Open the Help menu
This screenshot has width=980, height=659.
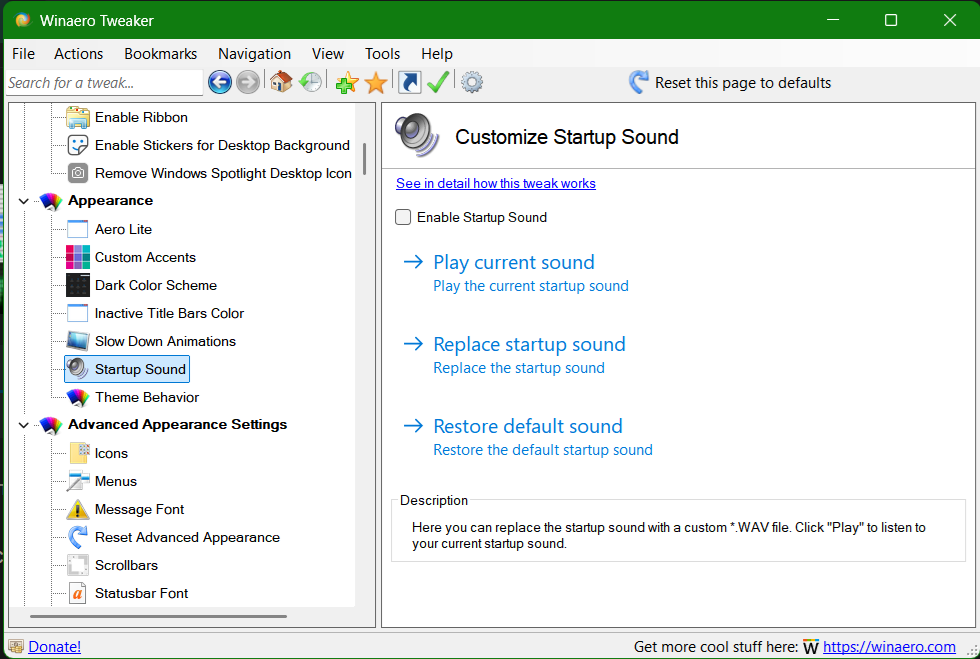point(437,54)
